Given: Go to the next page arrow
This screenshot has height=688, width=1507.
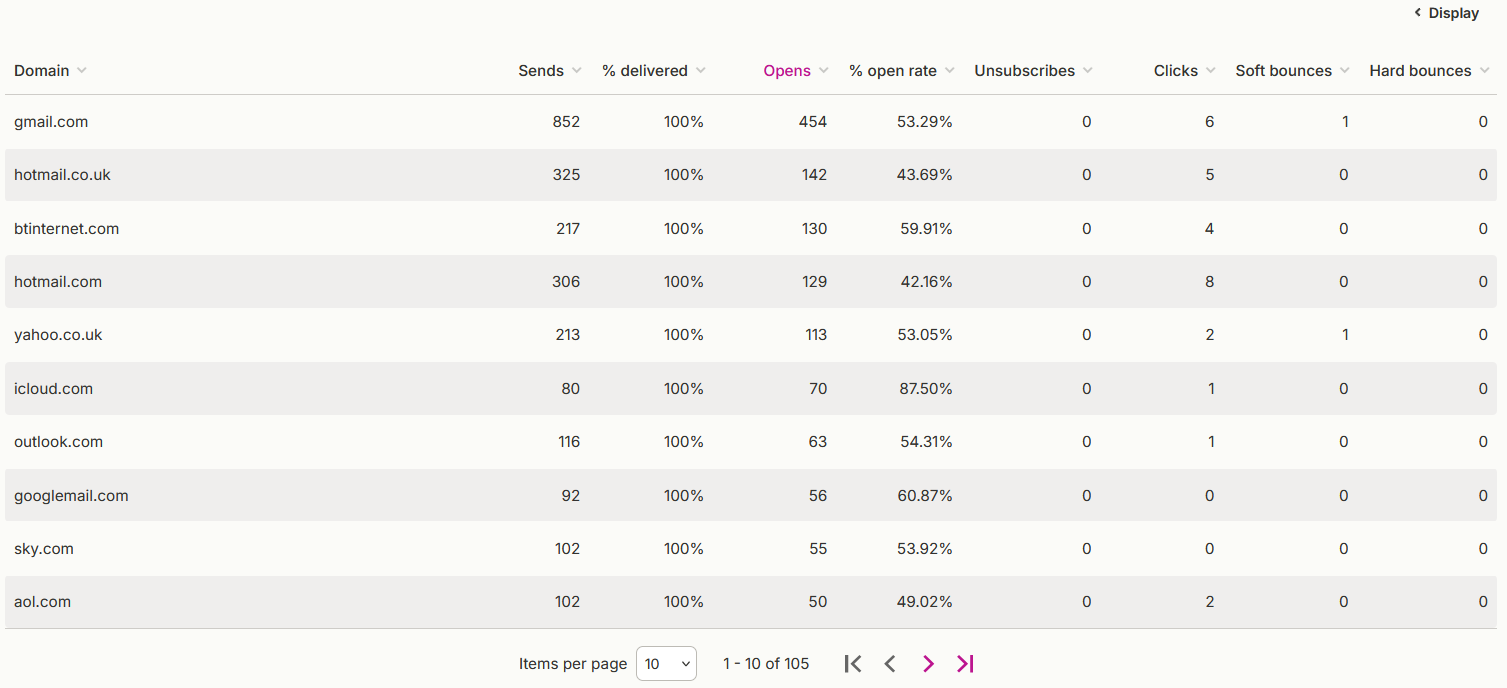Looking at the screenshot, I should point(928,664).
